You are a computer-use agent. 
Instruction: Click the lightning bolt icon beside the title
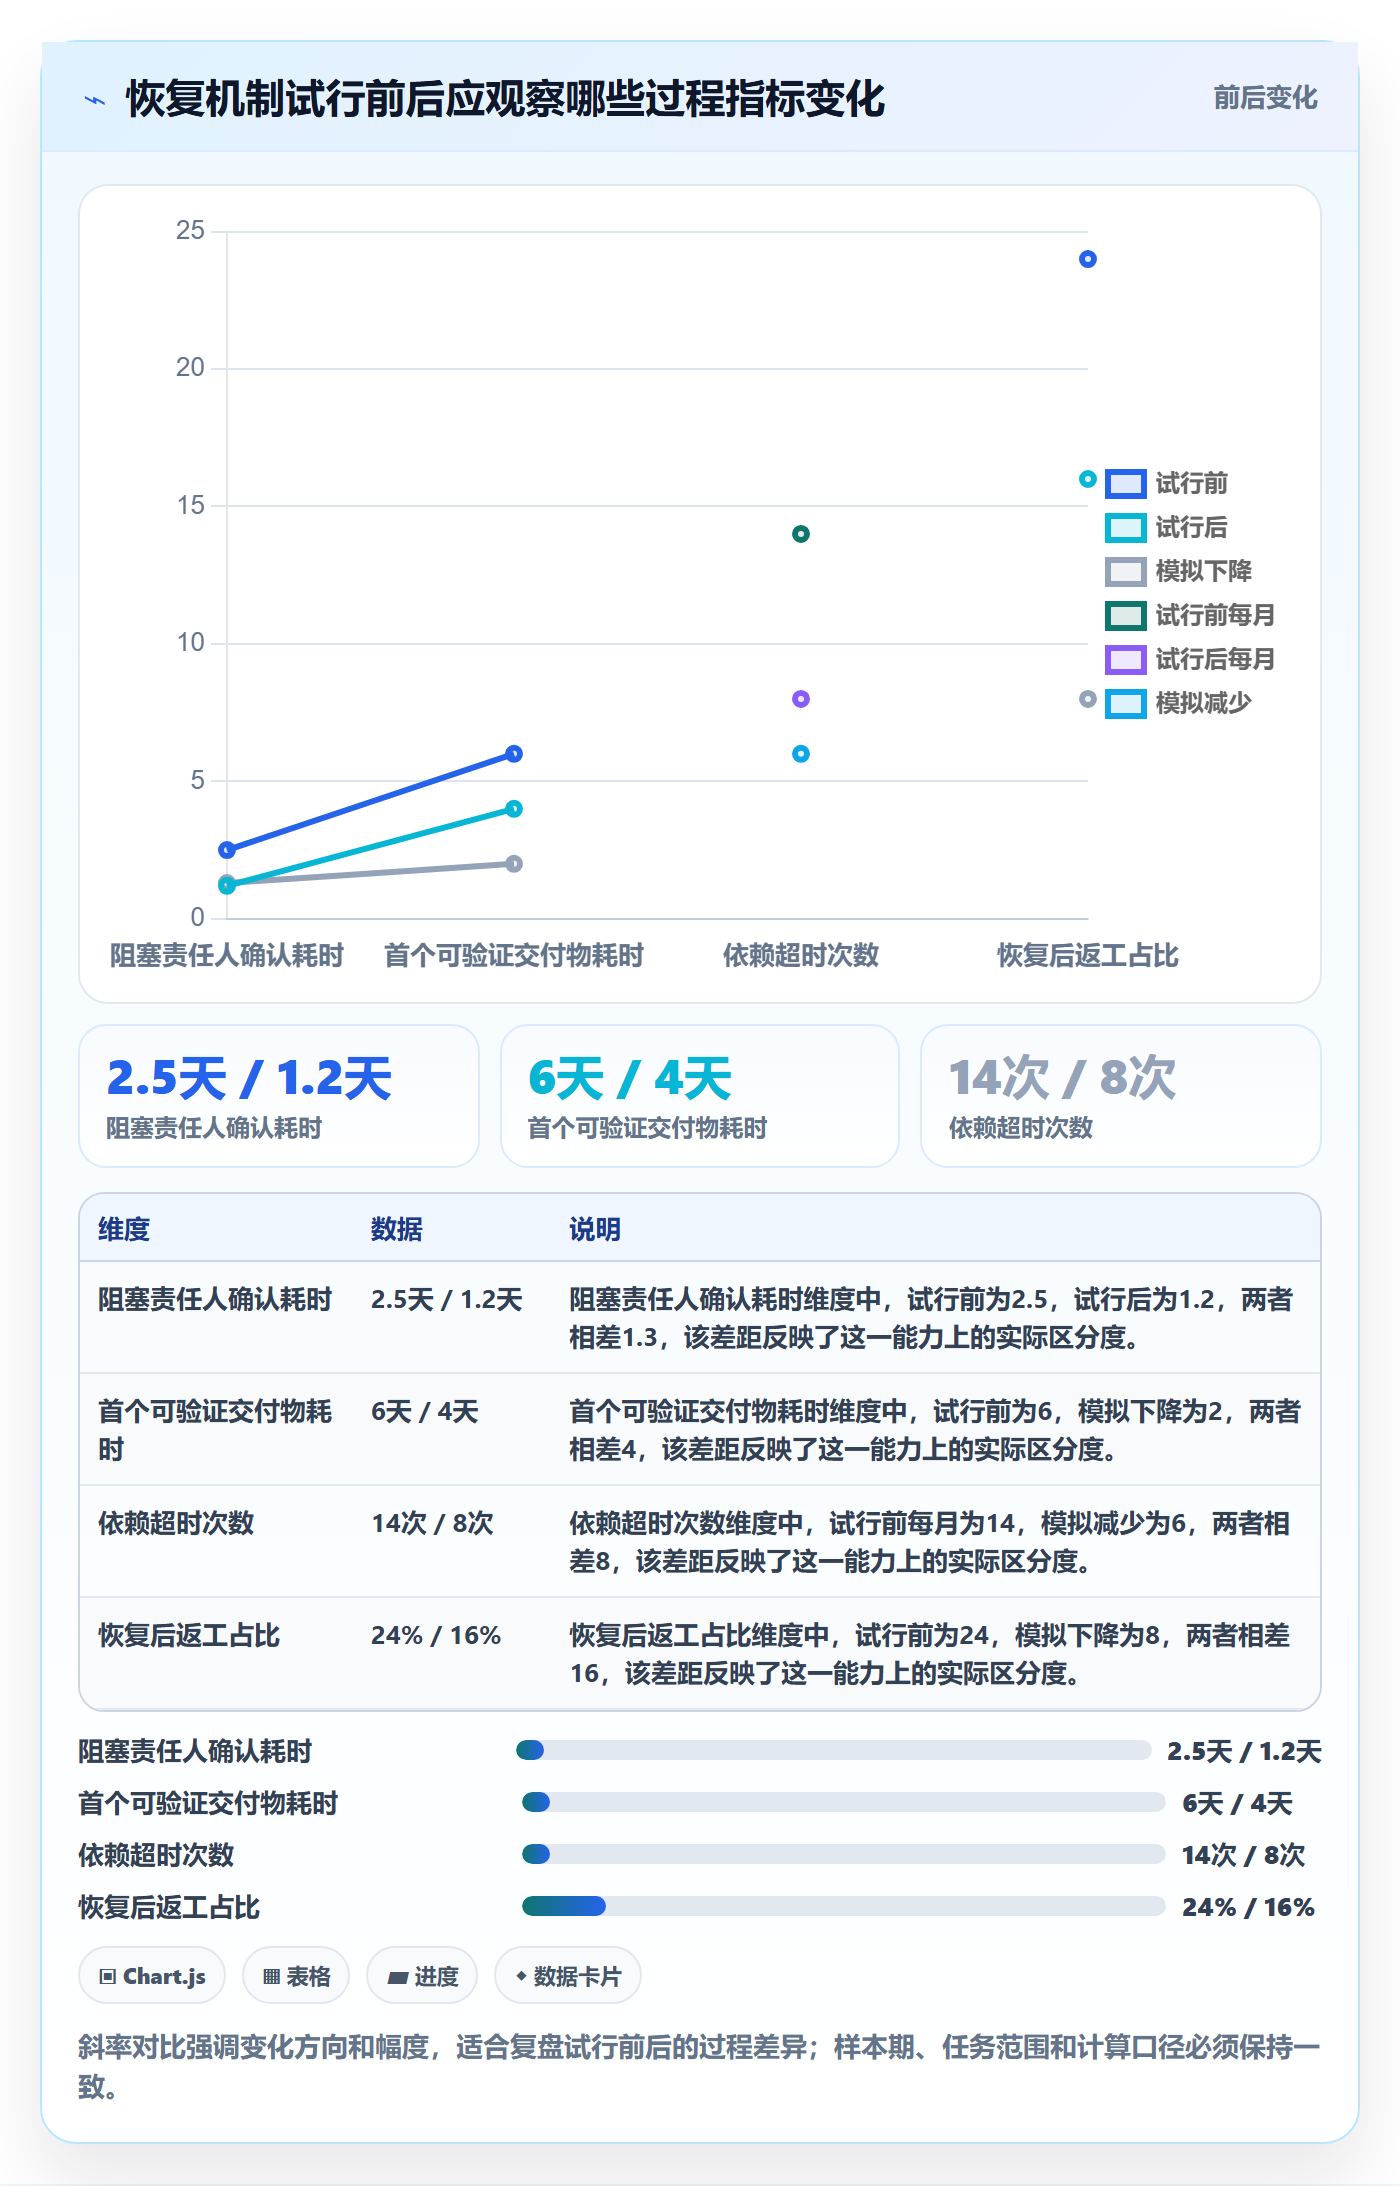(95, 100)
